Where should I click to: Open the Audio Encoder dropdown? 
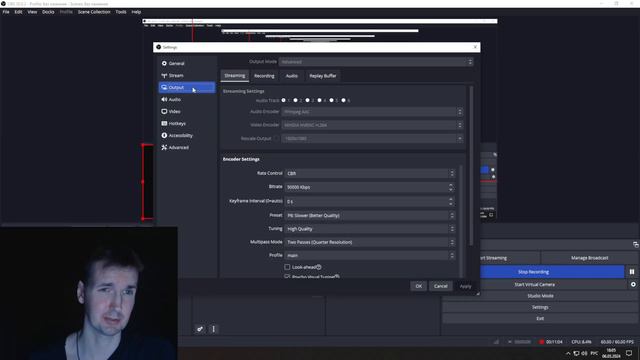[x=372, y=112]
